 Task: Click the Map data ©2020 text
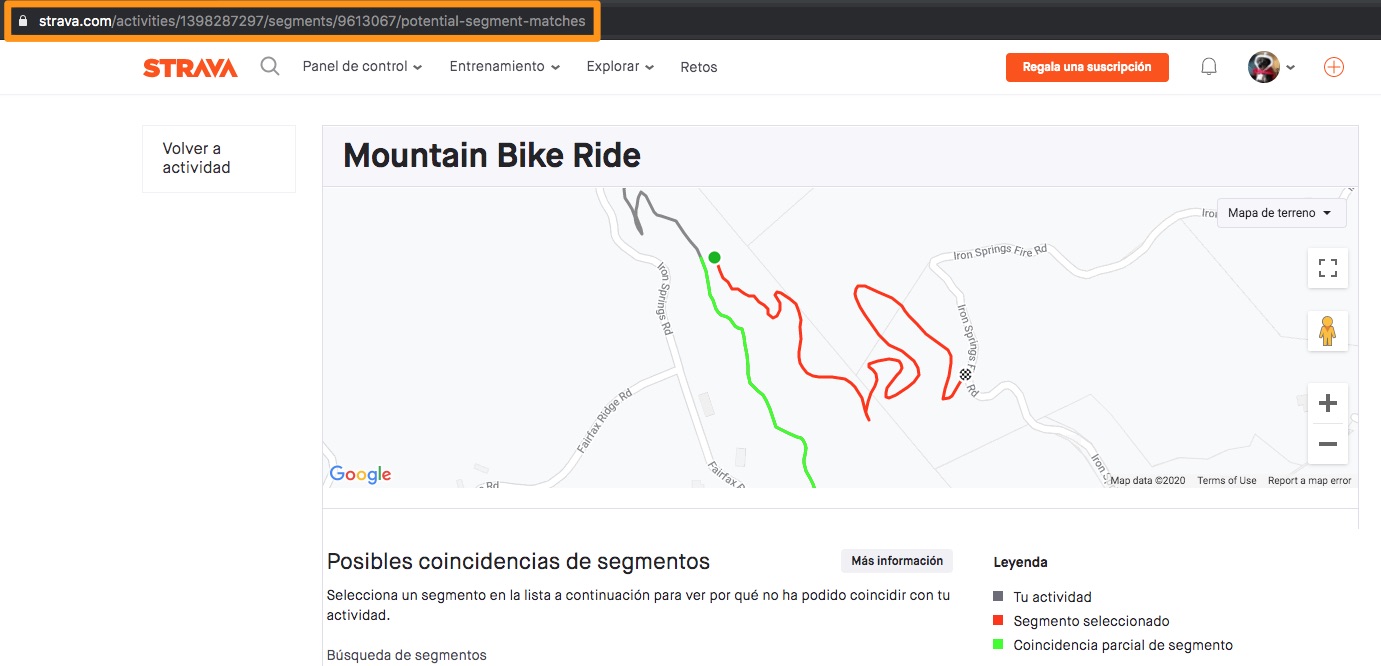pos(1148,481)
